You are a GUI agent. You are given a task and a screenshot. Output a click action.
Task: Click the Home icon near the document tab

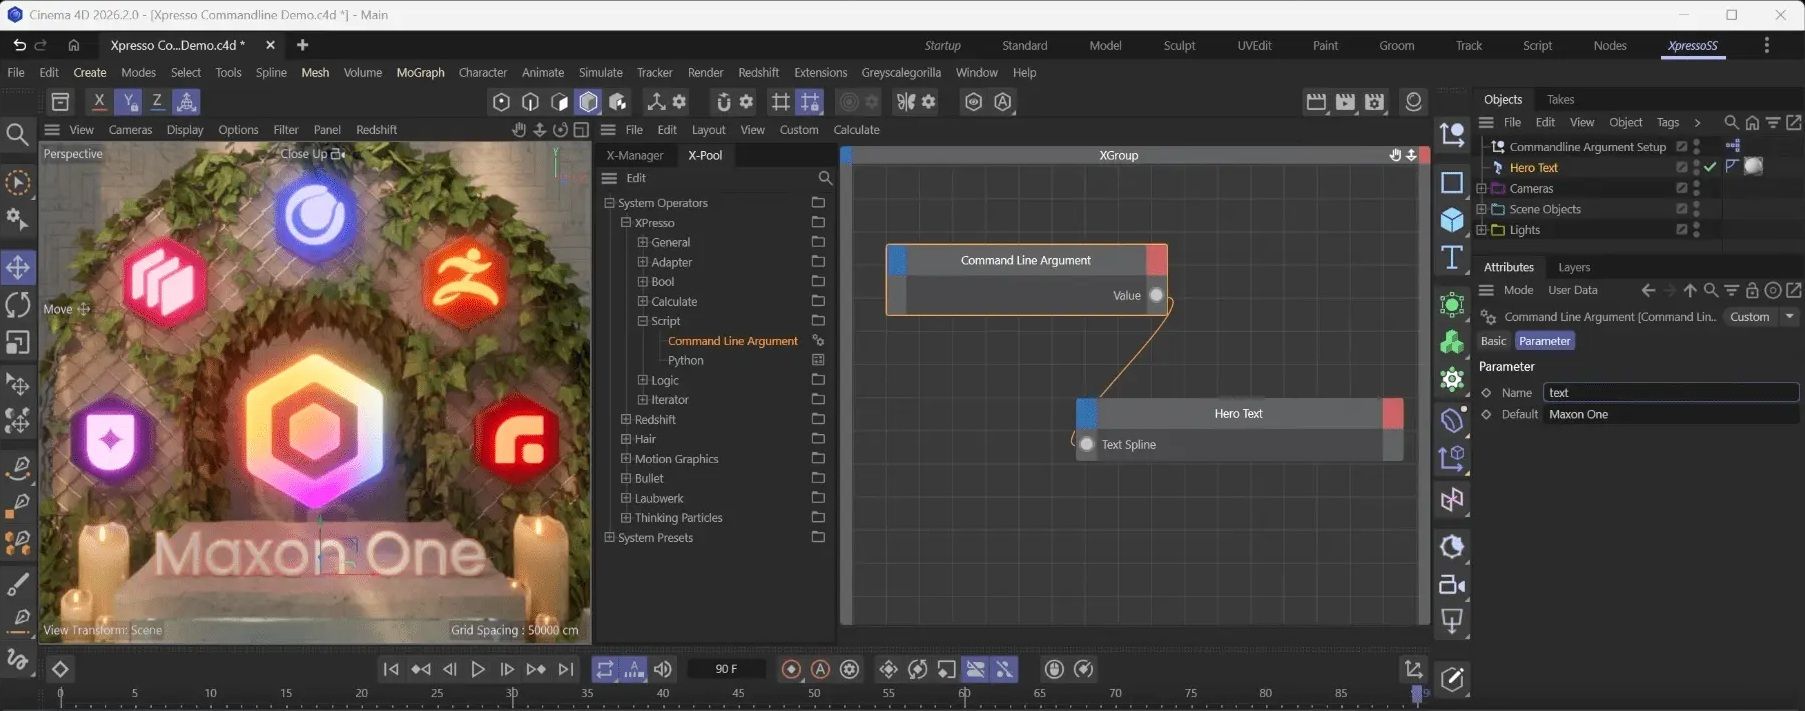(x=73, y=45)
